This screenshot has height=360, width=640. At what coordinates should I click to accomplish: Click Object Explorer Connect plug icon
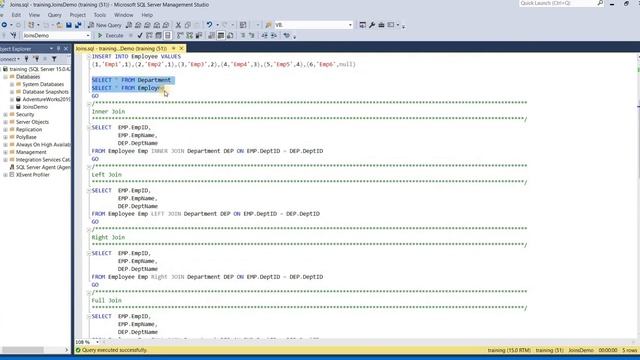point(27,59)
